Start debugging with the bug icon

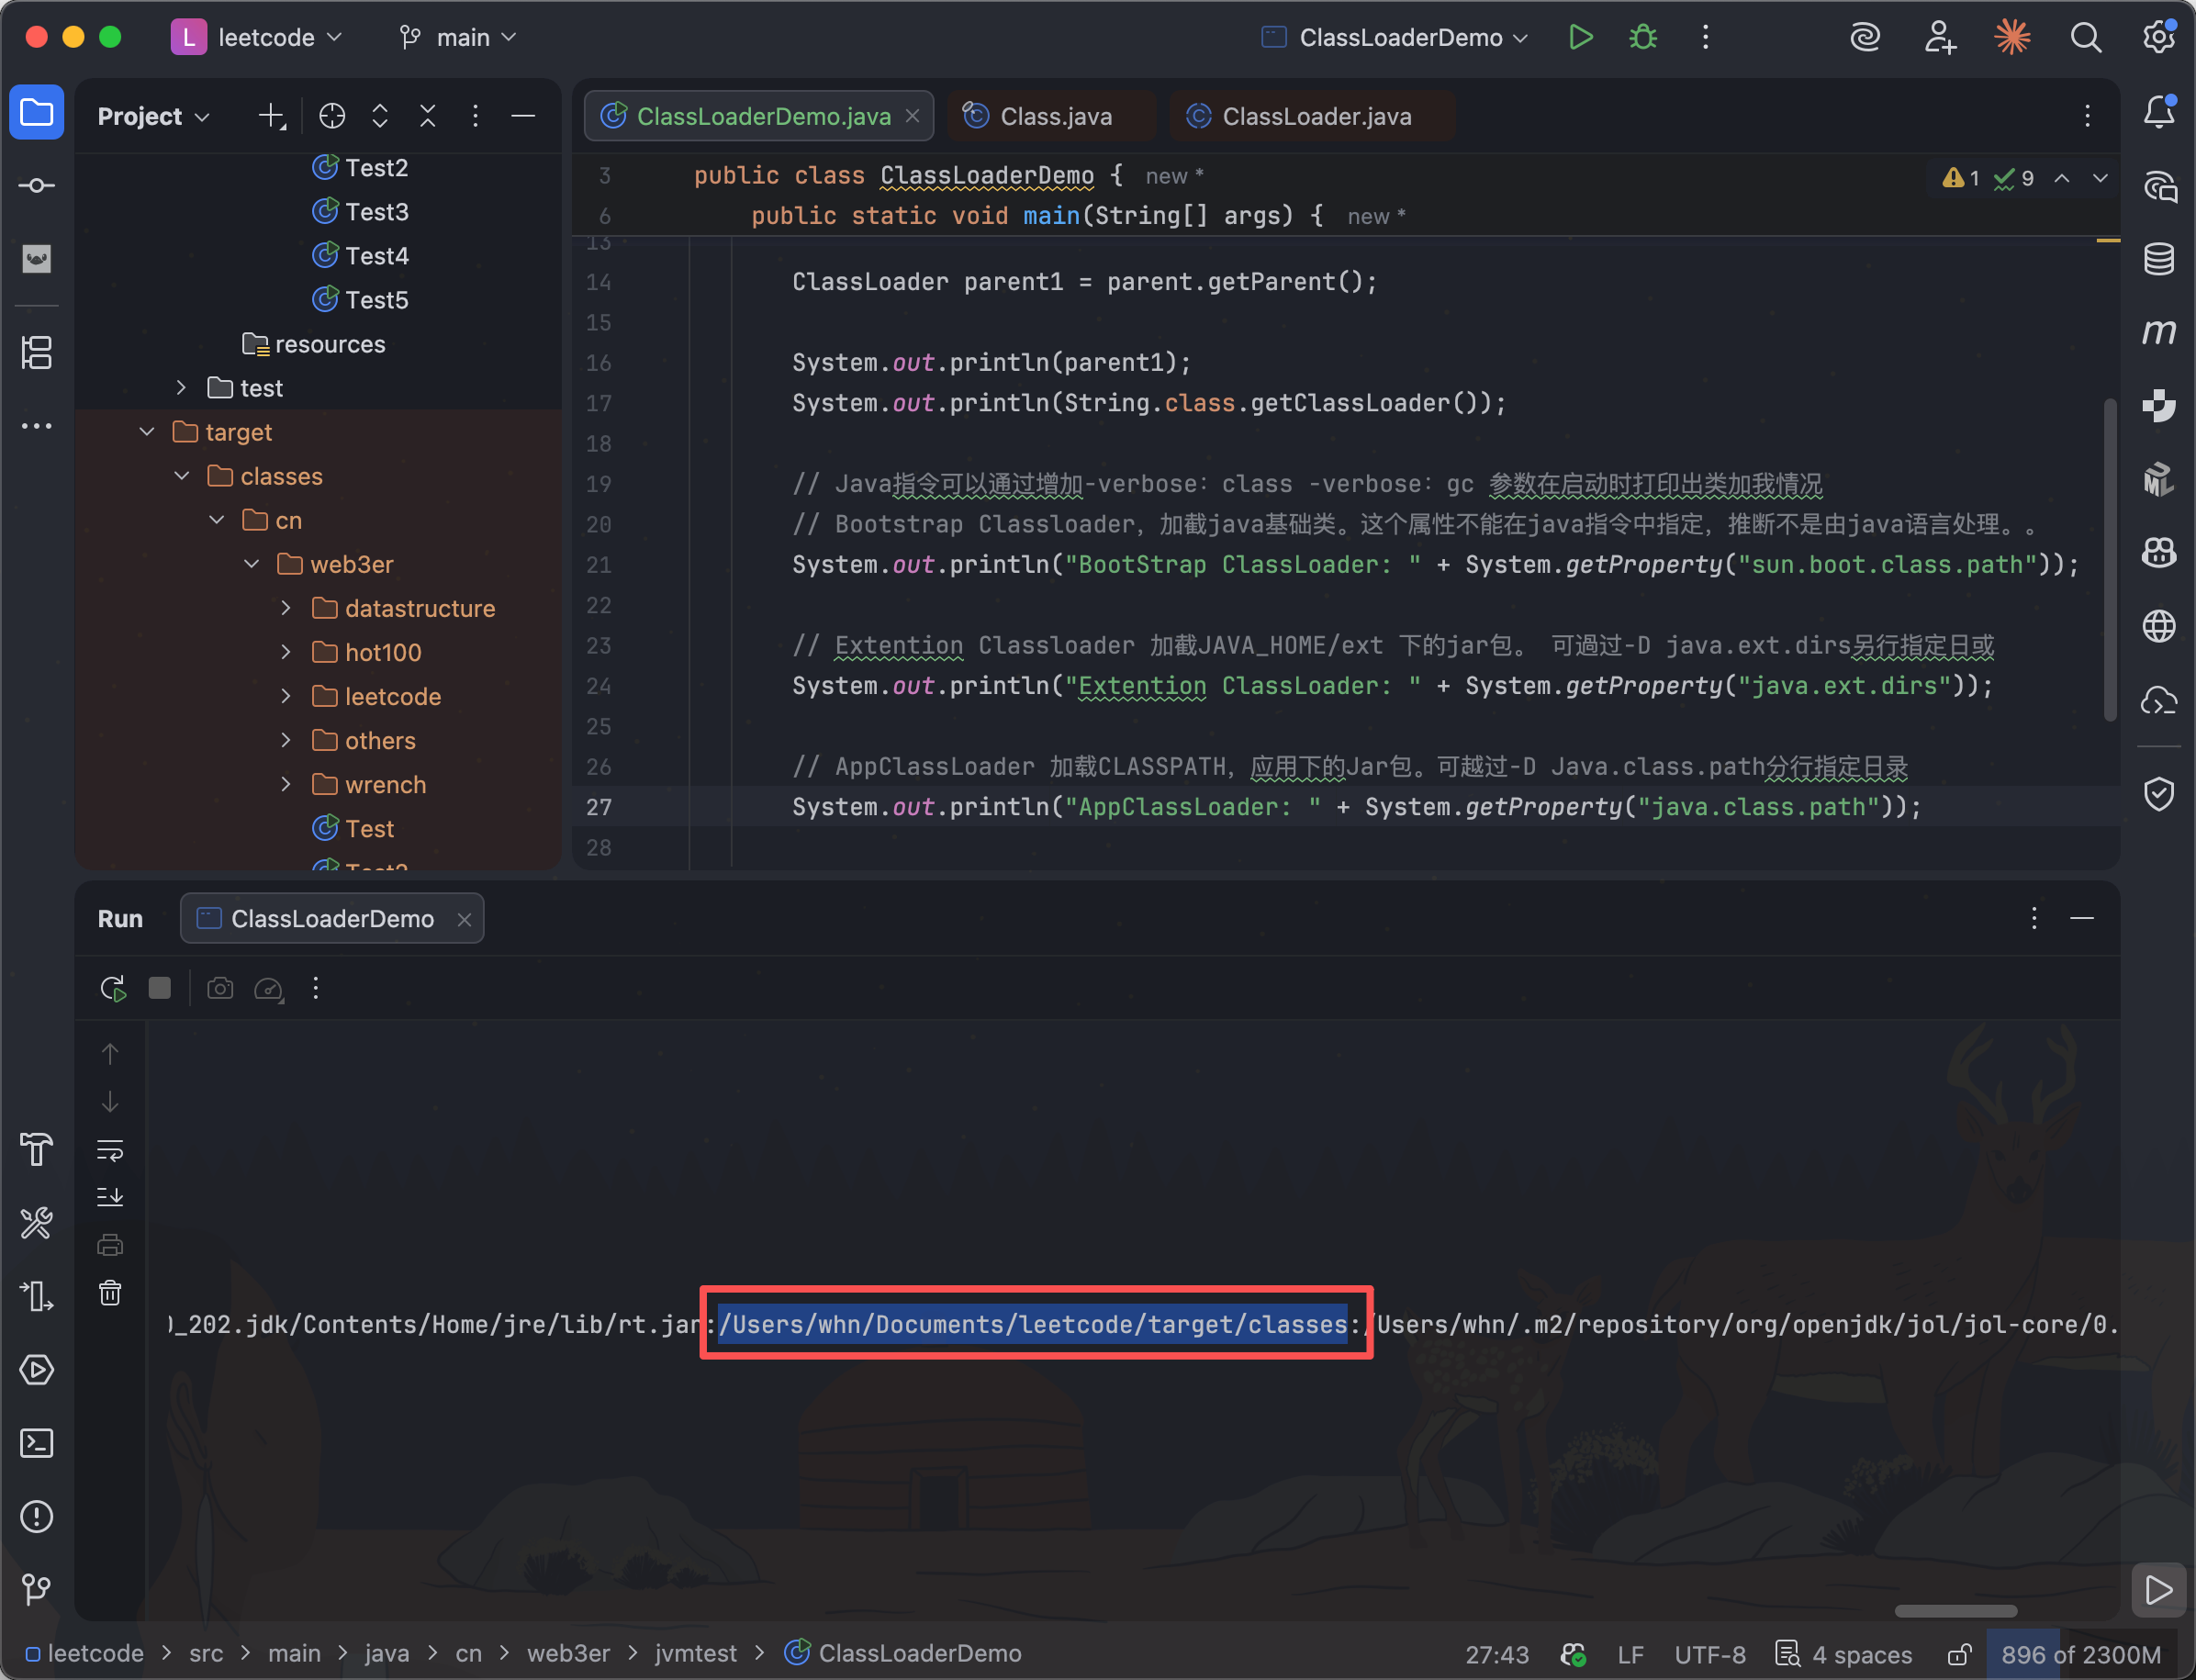coord(1643,37)
